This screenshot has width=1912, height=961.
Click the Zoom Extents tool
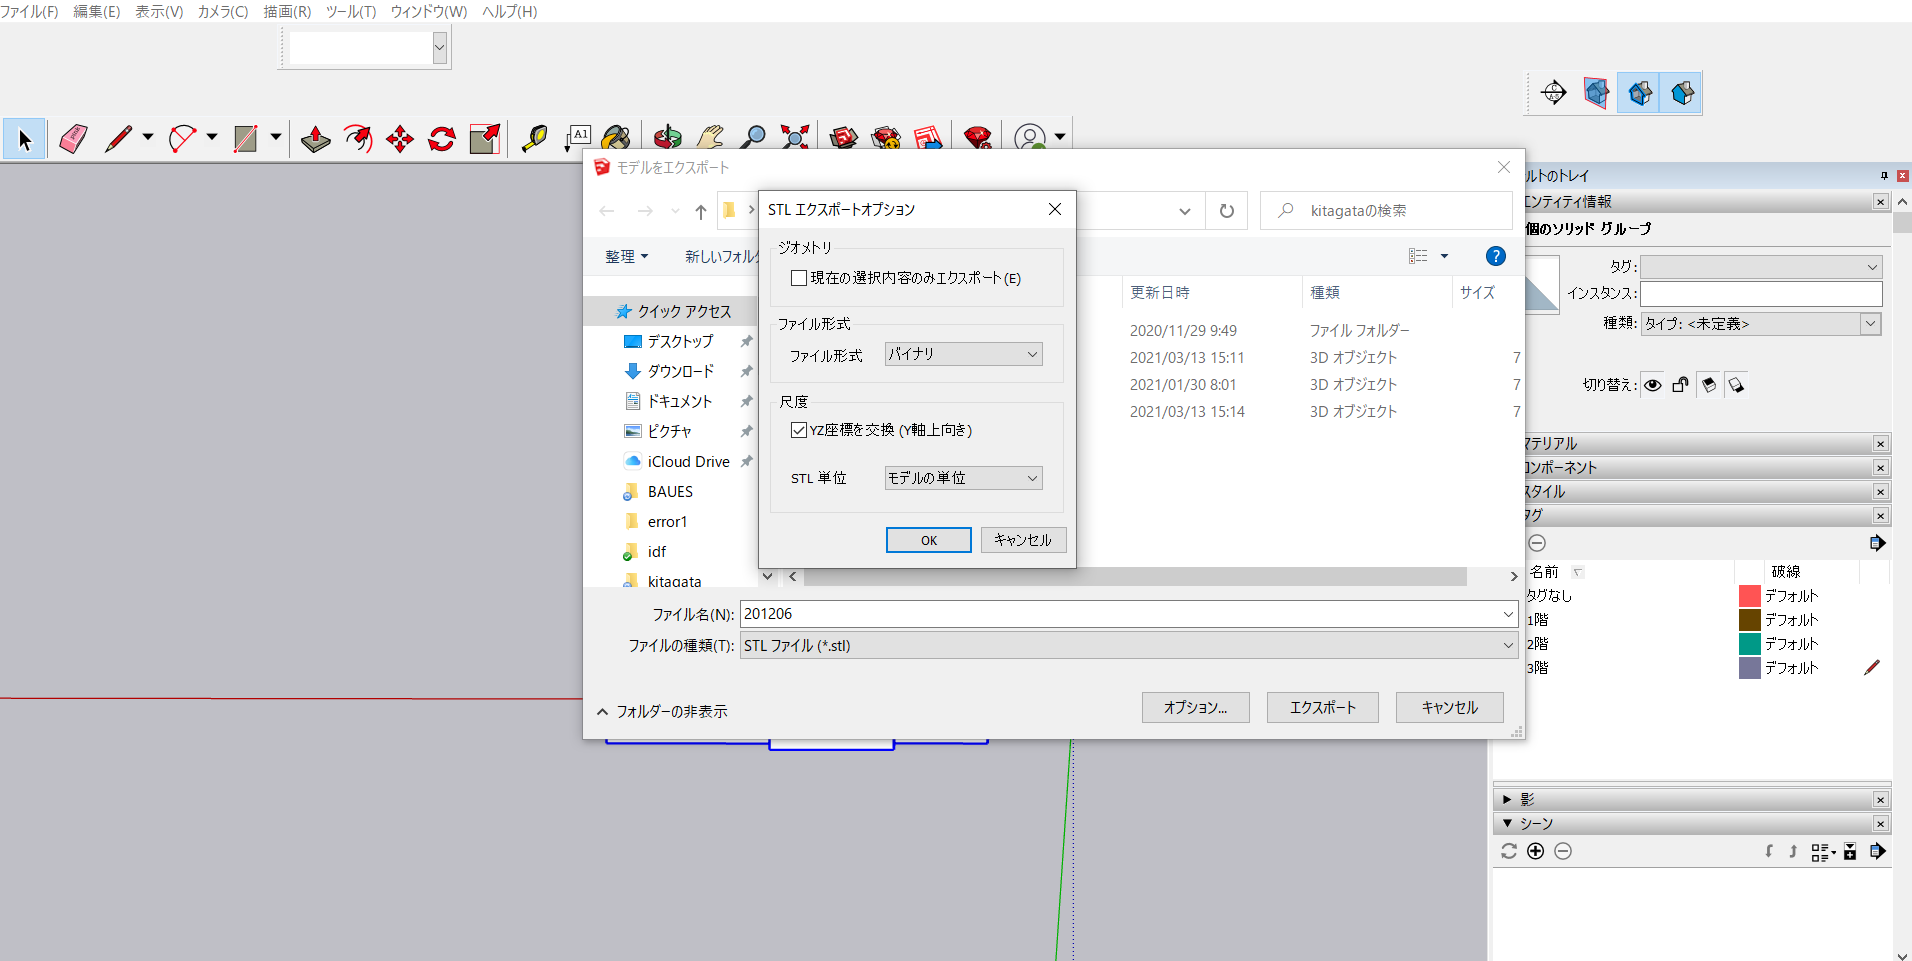click(795, 138)
